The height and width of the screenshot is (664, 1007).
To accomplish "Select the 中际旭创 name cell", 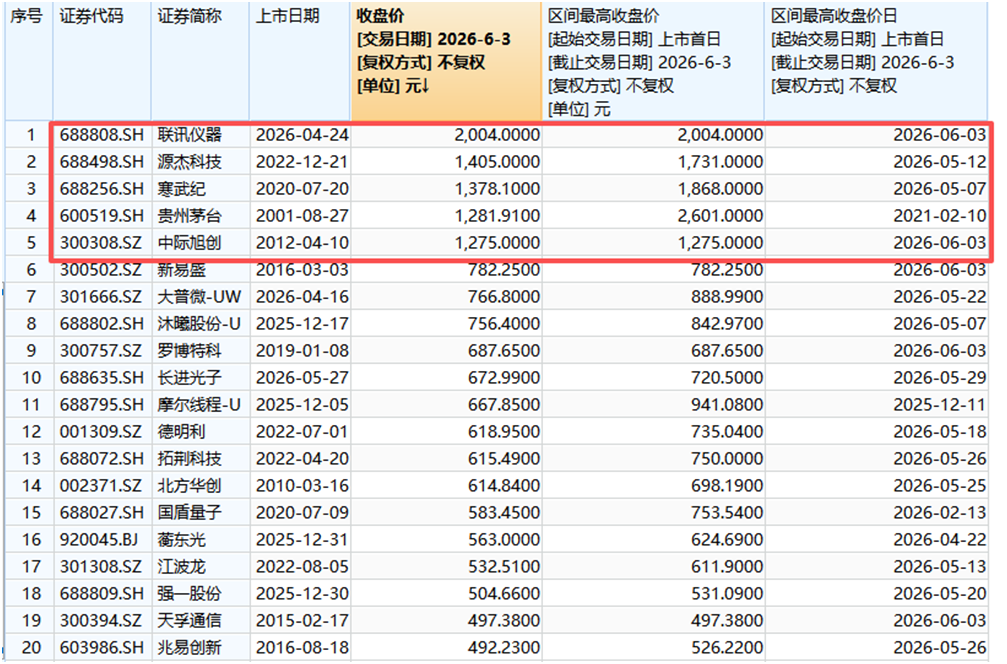I will tap(200, 243).
